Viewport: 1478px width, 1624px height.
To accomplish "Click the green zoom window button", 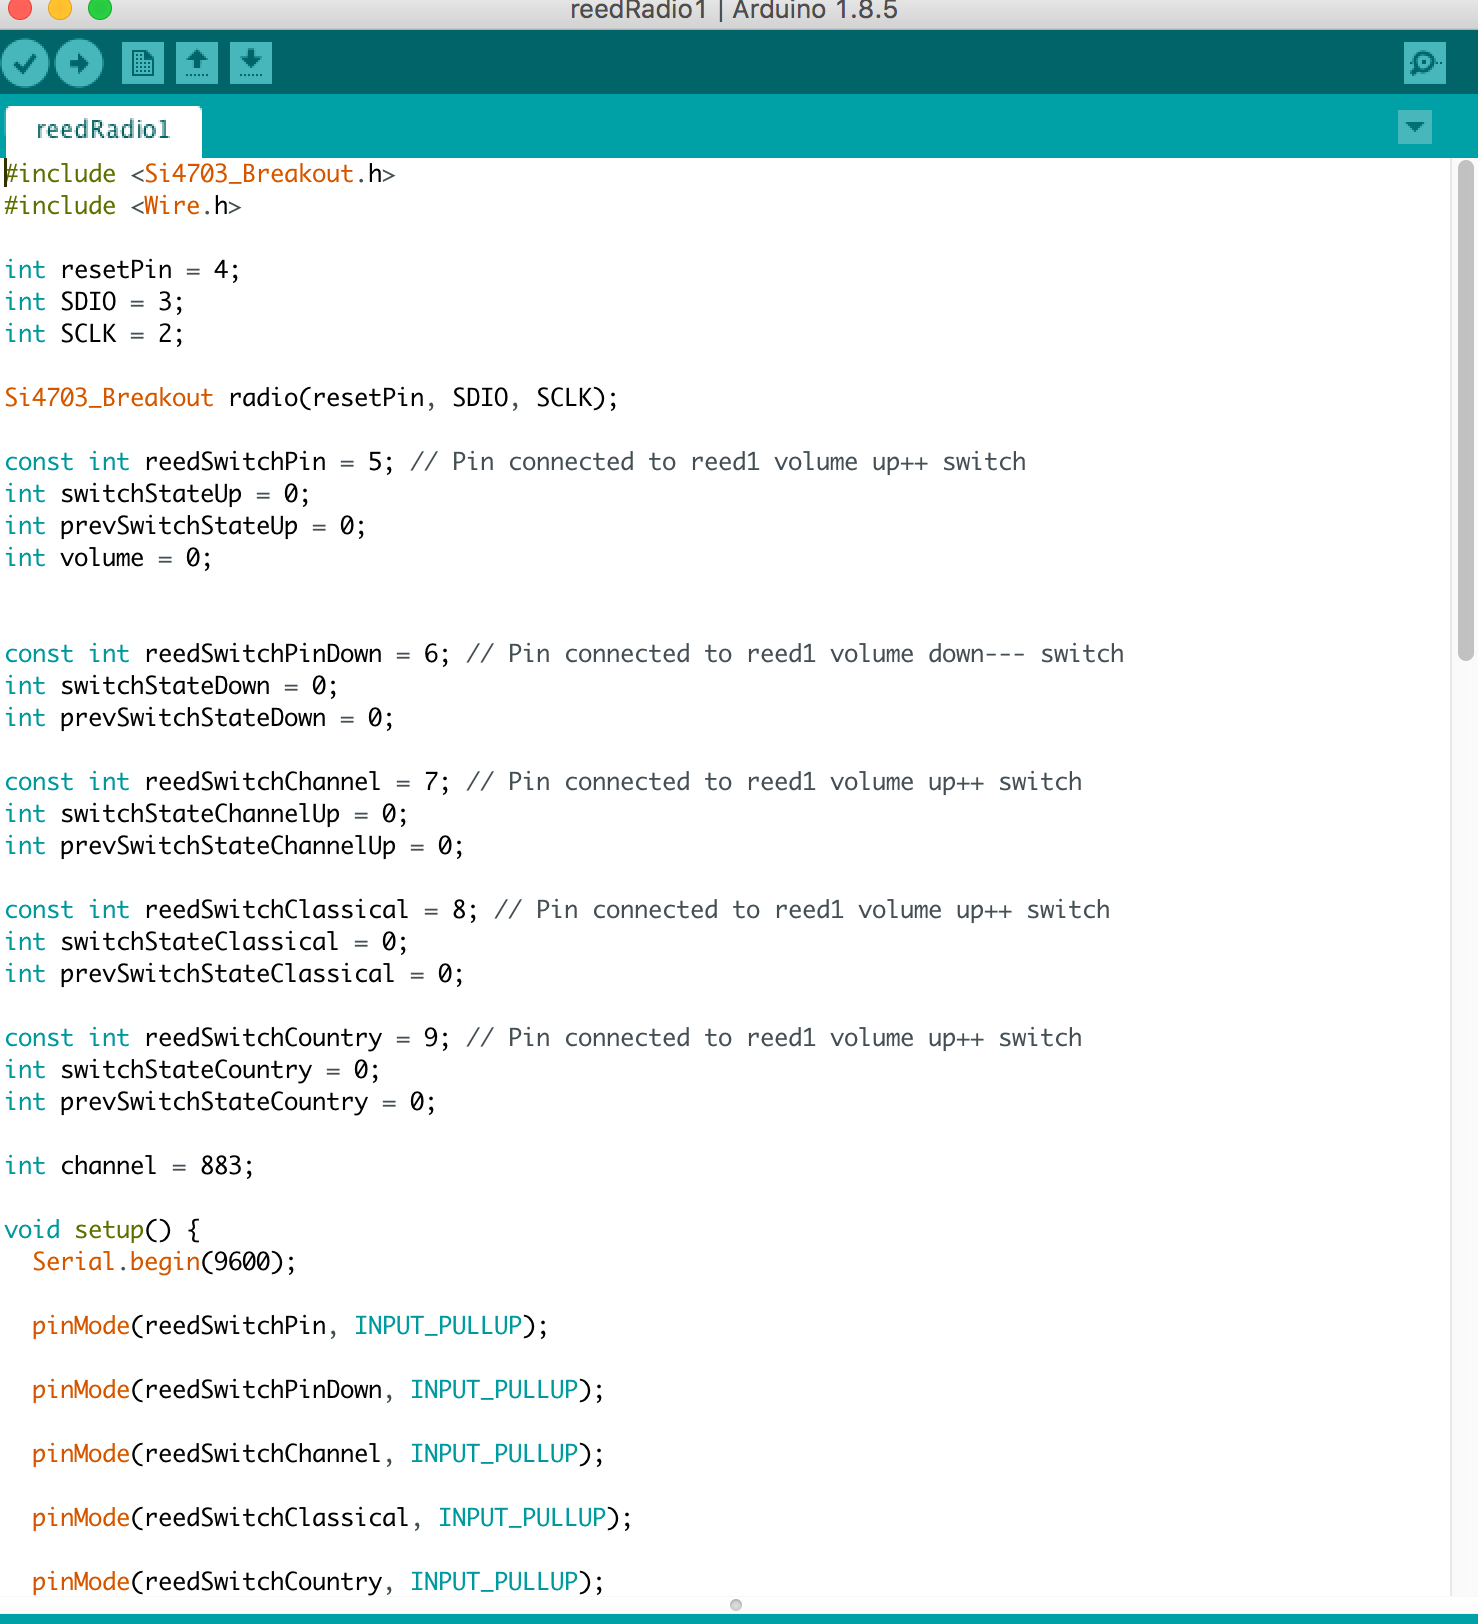I will point(100,9).
